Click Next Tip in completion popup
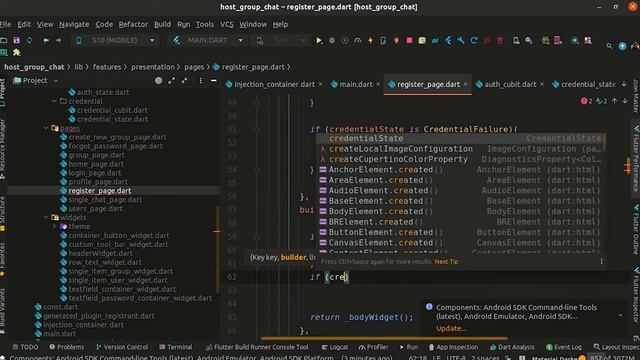640x360 pixels. tap(447, 262)
